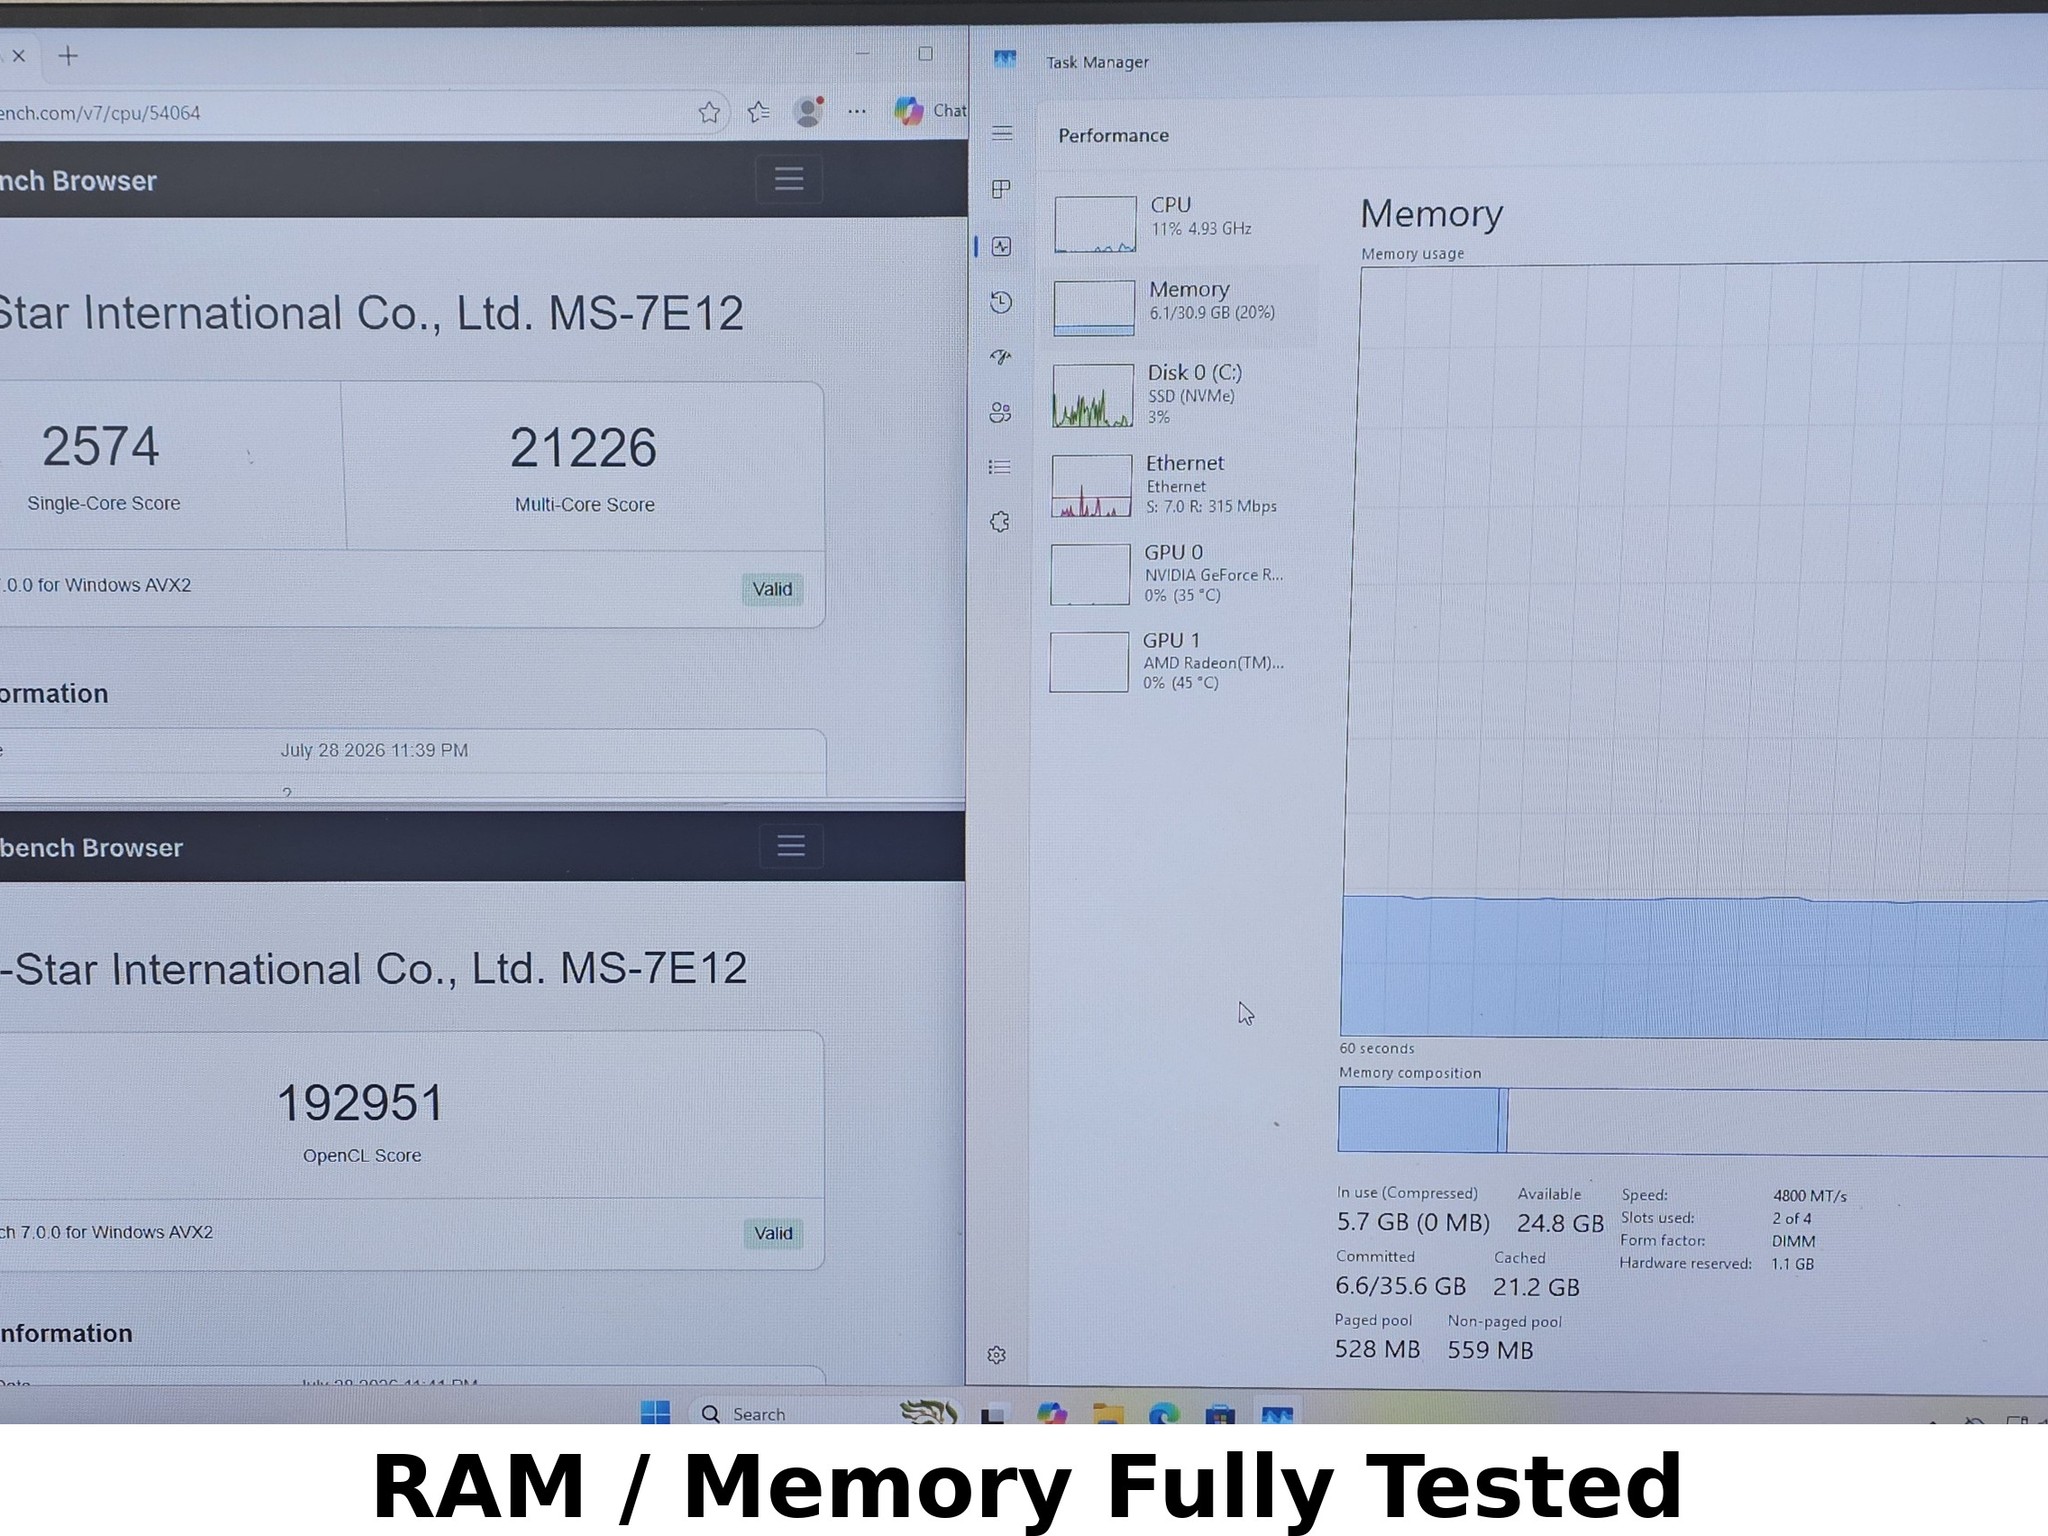This screenshot has width=2048, height=1536.
Task: Click the '2 of 4' slots used value
Action: 1792,1218
